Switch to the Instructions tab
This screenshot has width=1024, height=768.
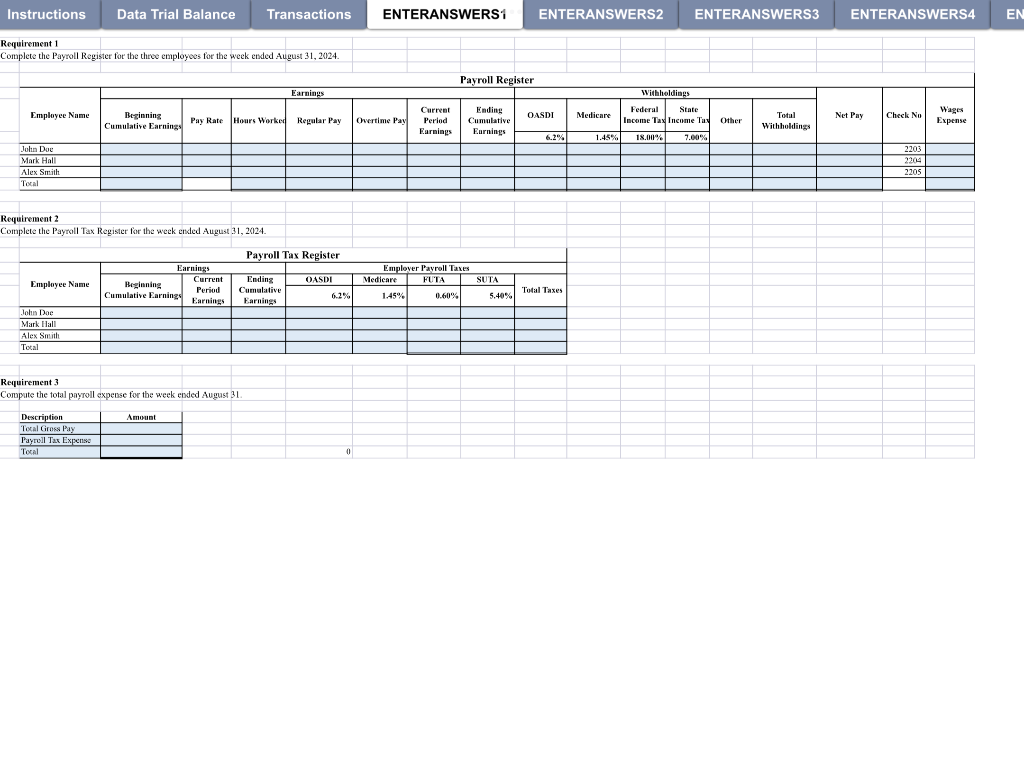click(x=47, y=14)
